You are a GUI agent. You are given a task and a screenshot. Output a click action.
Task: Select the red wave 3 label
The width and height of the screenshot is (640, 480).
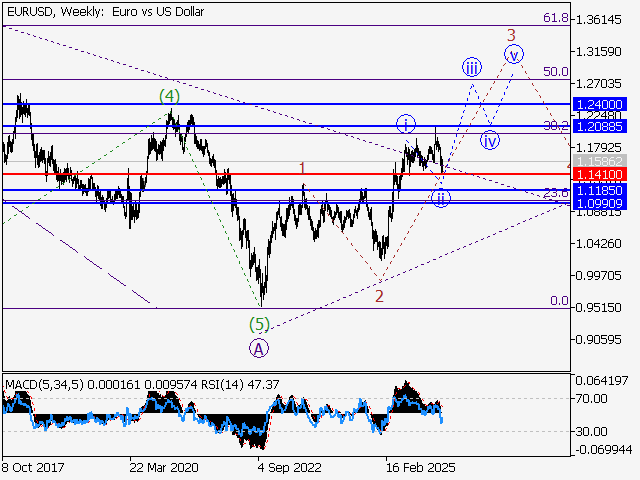[x=510, y=34]
